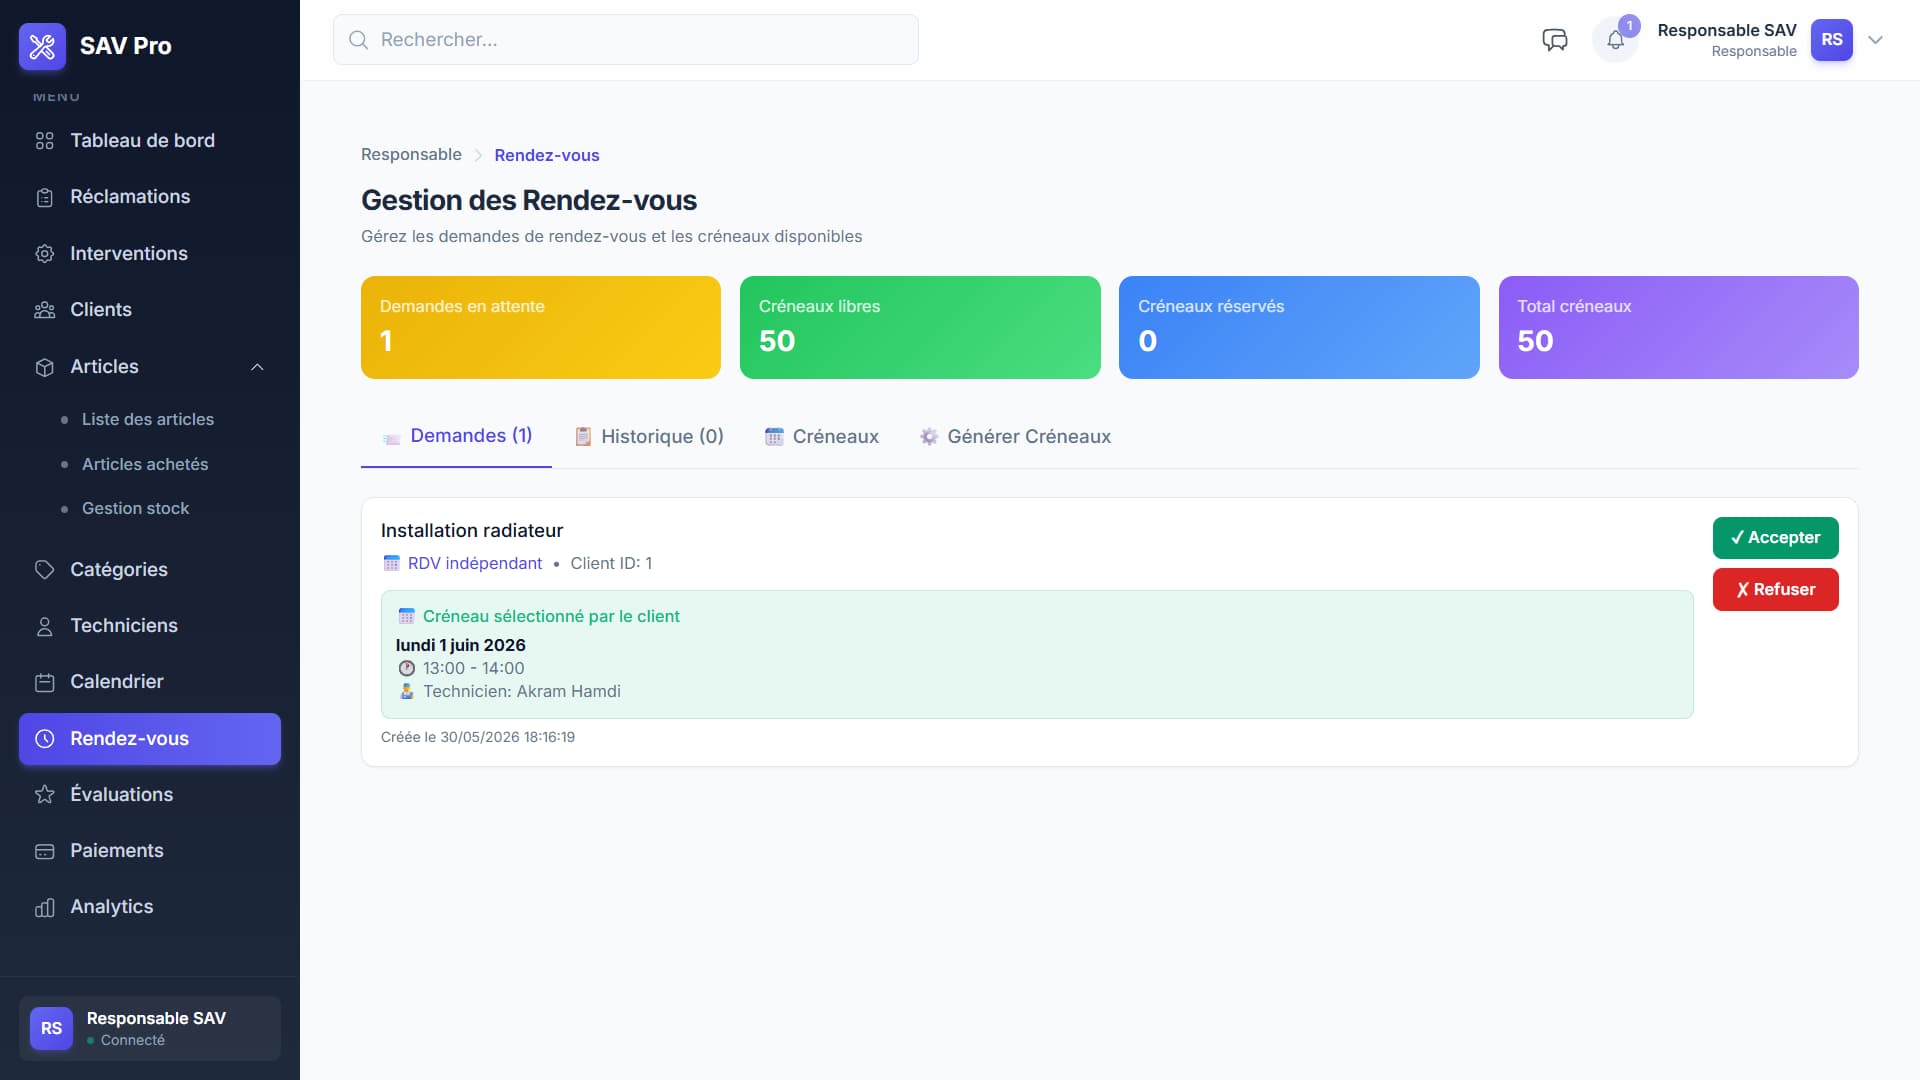Click the Responsable breadcrumb link
The width and height of the screenshot is (1920, 1080).
tap(411, 155)
